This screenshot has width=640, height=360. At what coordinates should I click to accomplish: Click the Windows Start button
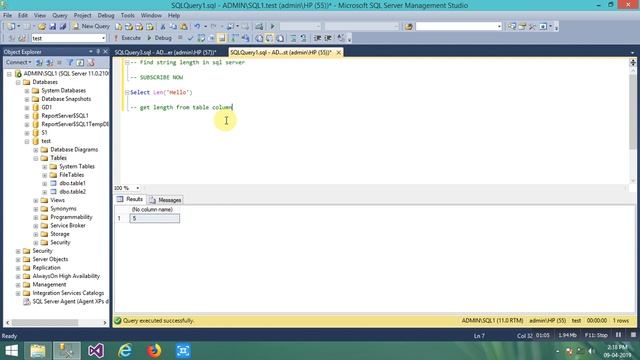pyautogui.click(x=11, y=351)
